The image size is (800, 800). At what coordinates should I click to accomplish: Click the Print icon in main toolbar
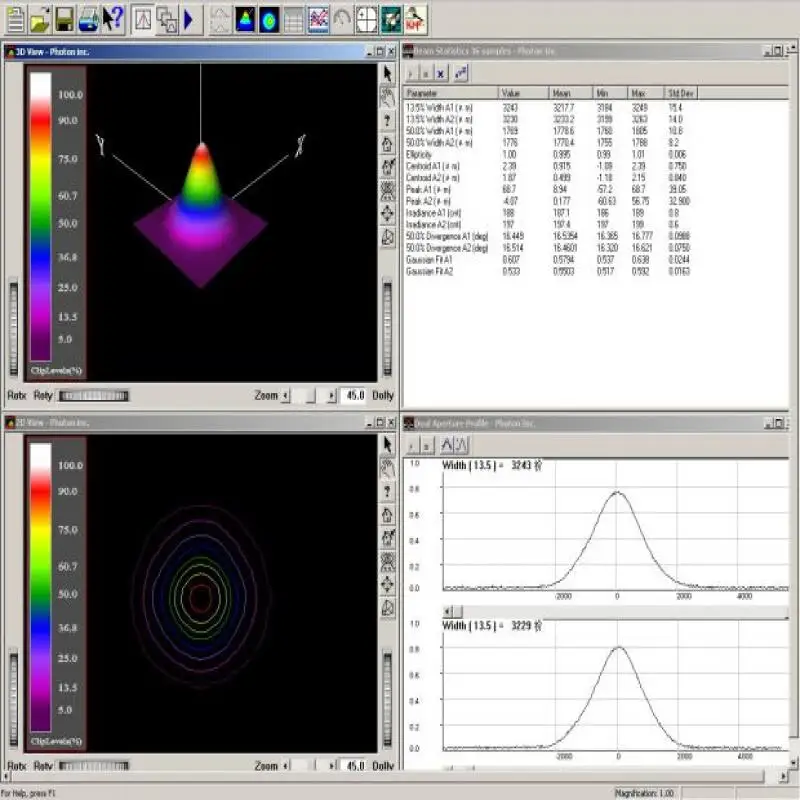[x=88, y=17]
